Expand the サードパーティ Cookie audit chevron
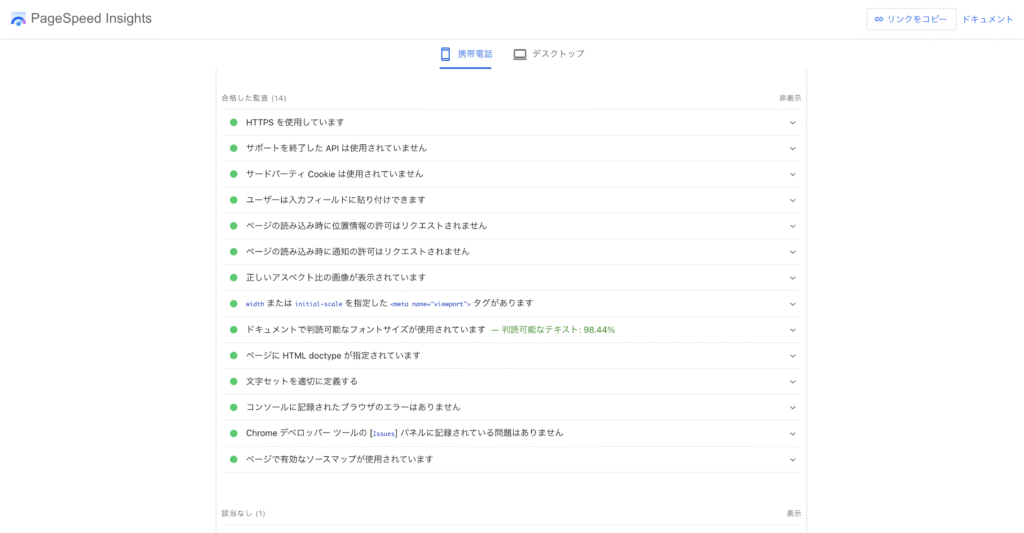The width and height of the screenshot is (1024, 533). (x=792, y=174)
